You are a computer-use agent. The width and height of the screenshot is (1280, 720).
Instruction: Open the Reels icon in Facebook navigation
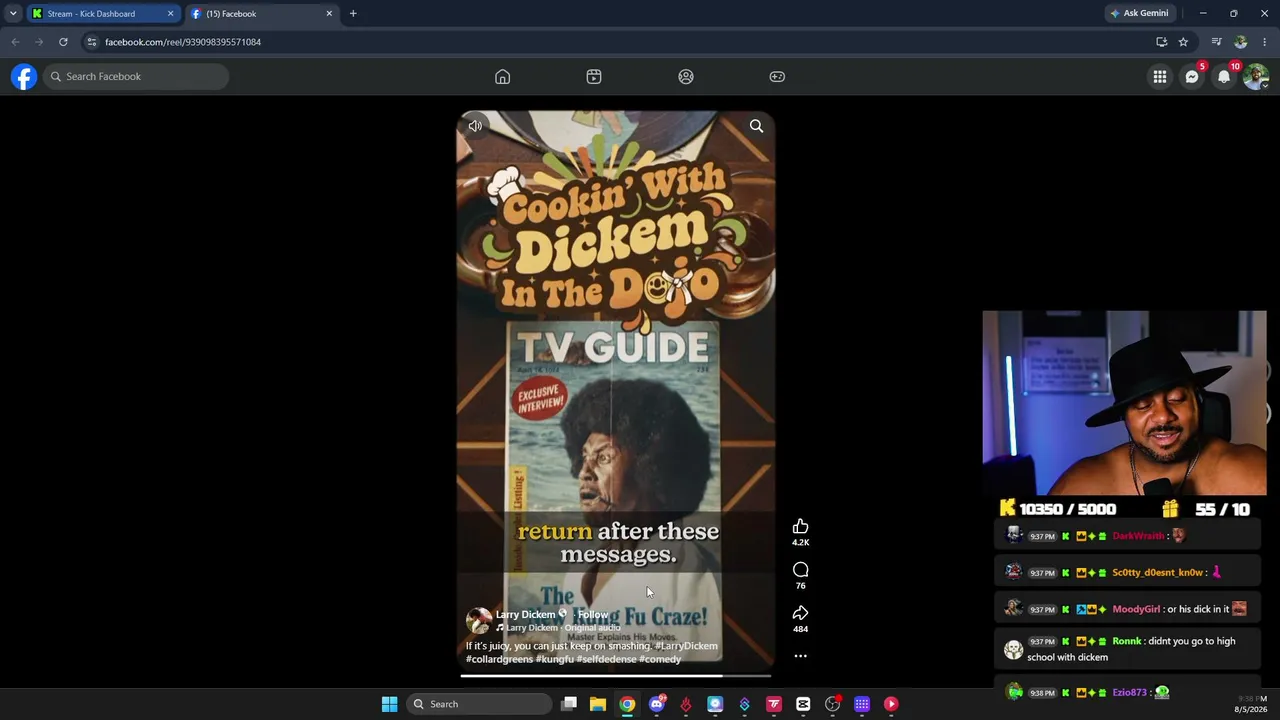(594, 76)
